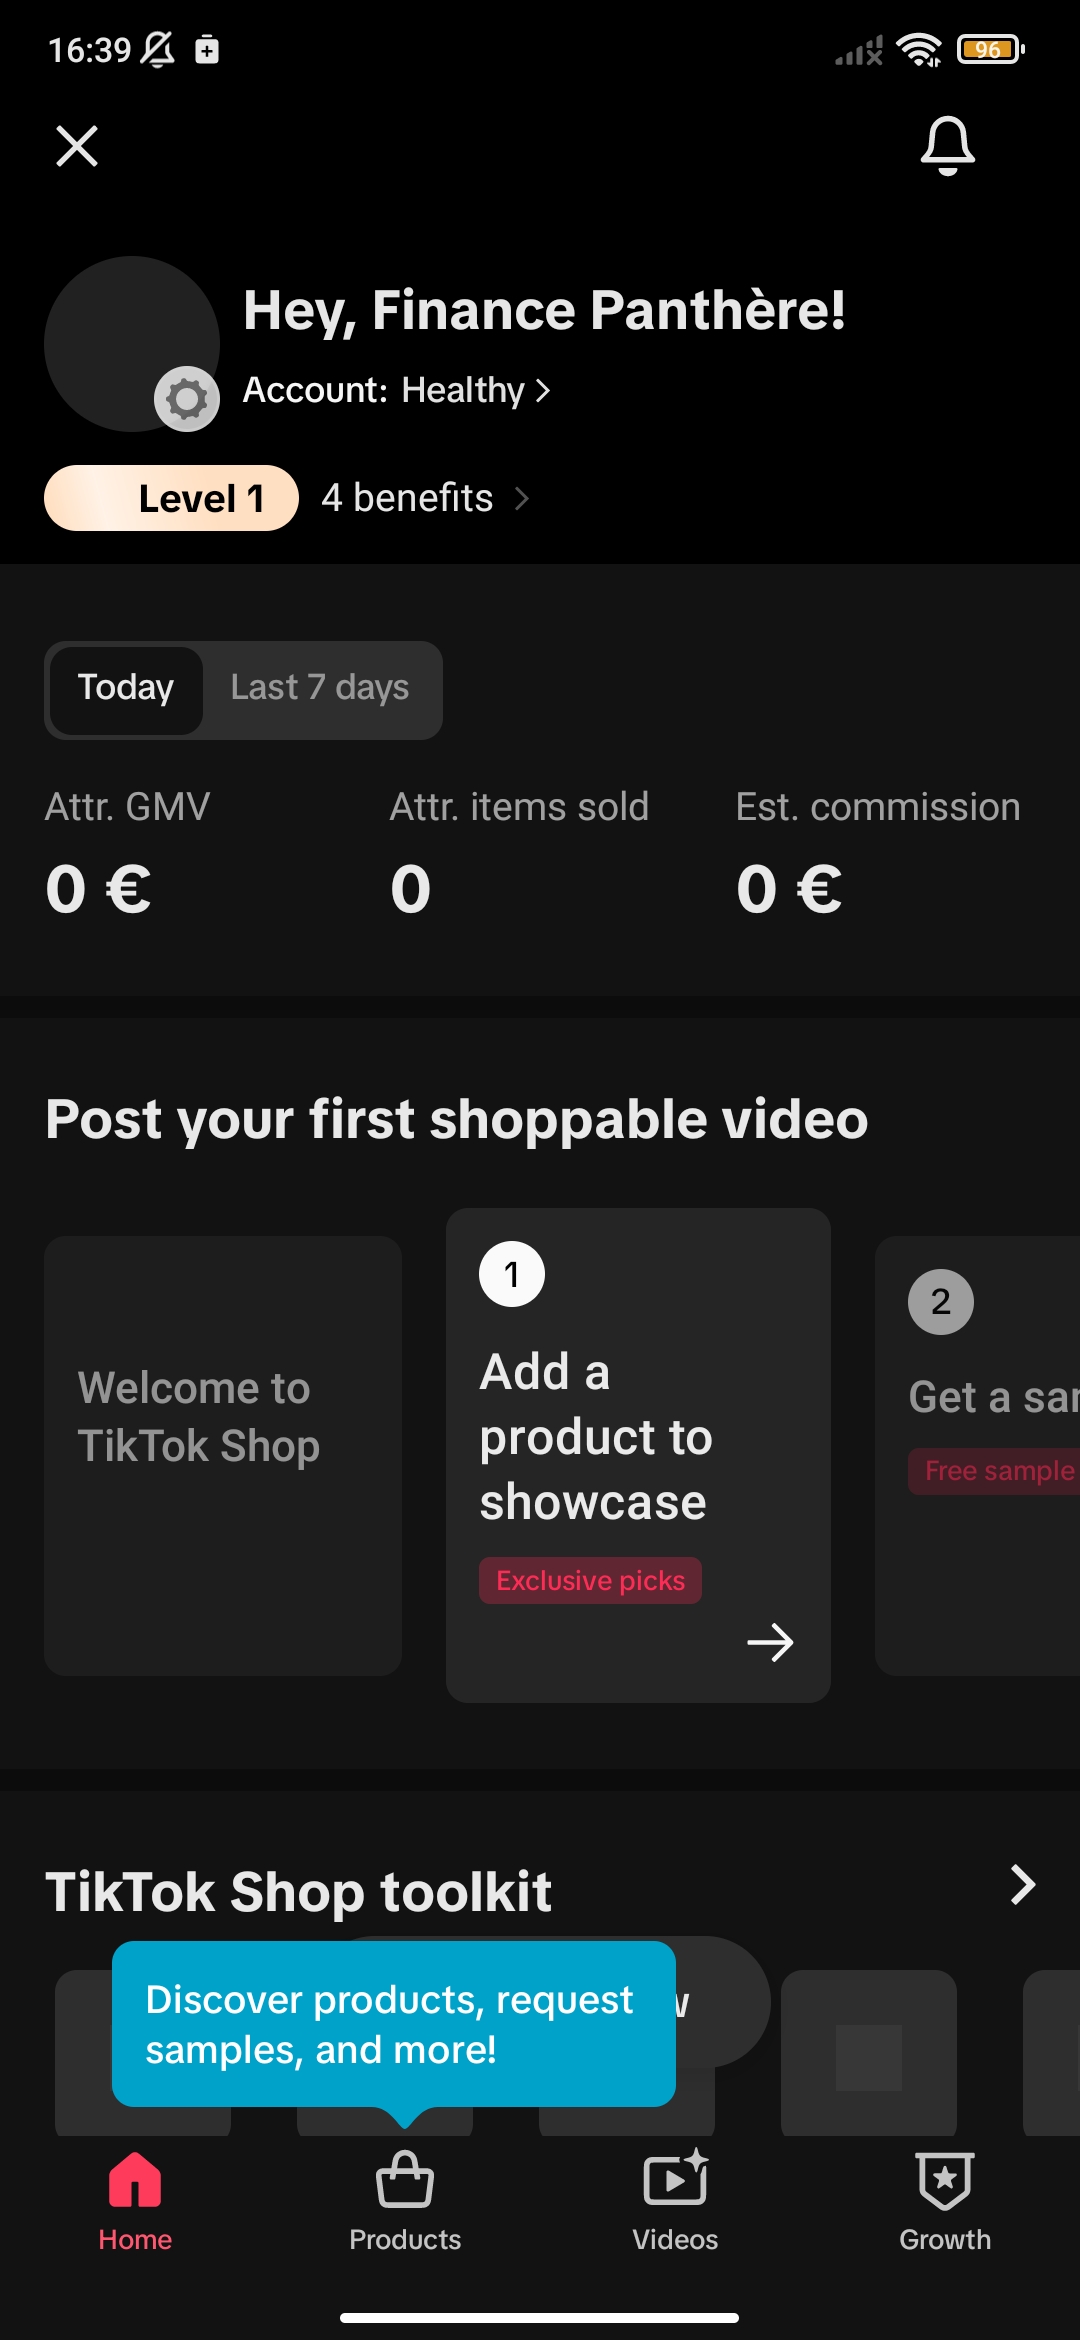This screenshot has height=2340, width=1080.
Task: Tap the profile avatar picture
Action: (x=132, y=344)
